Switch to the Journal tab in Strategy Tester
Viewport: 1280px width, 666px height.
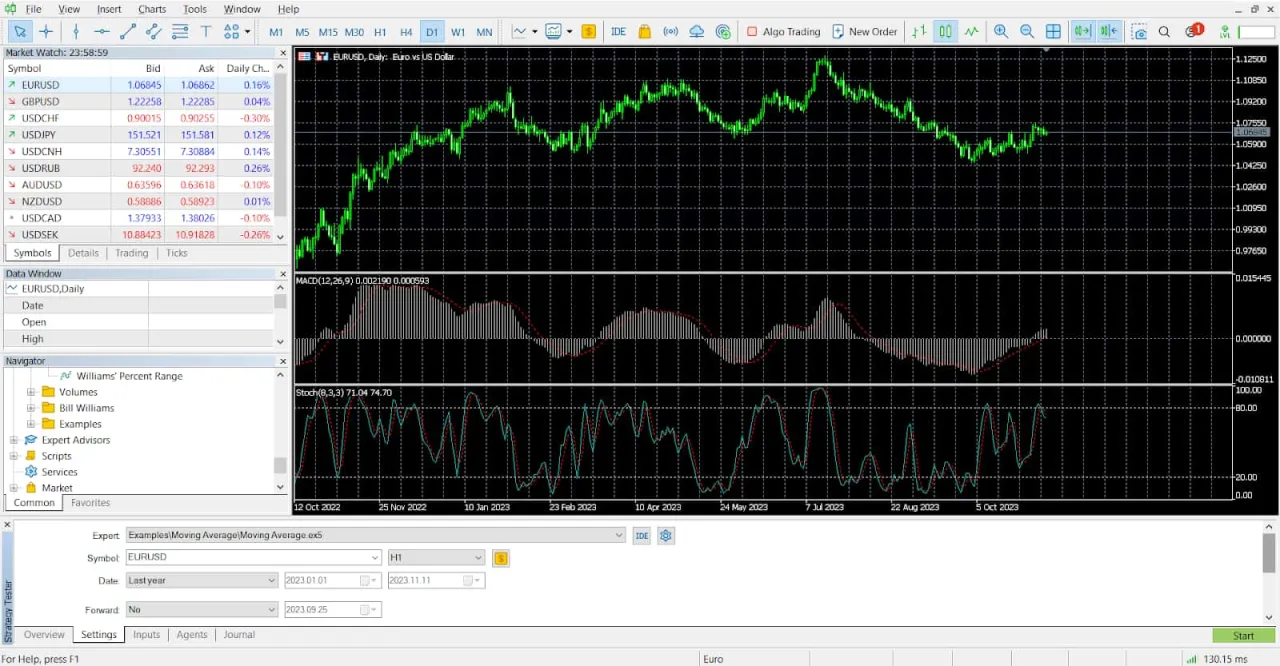coord(239,634)
